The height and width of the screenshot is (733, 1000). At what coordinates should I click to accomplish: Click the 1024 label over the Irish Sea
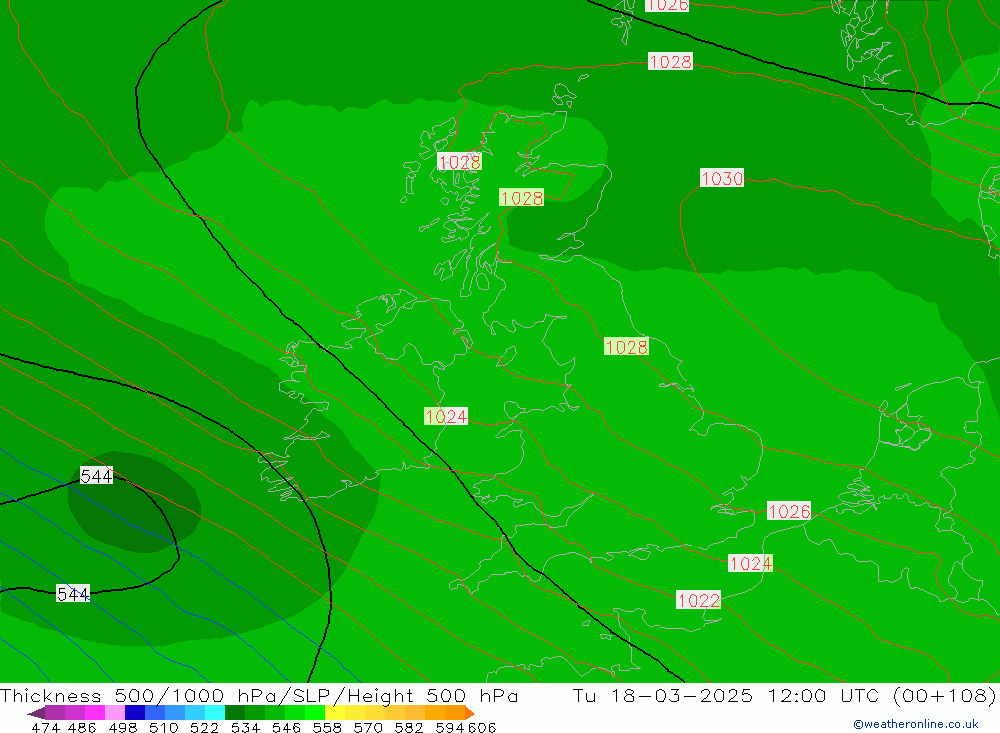[446, 417]
